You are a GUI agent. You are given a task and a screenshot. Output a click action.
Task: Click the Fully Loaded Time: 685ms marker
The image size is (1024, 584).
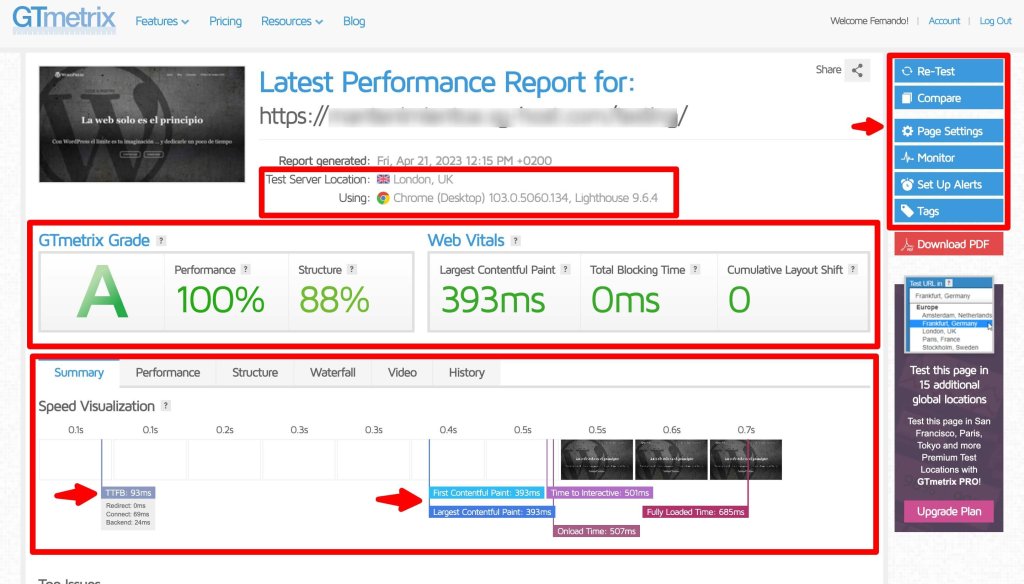click(696, 512)
